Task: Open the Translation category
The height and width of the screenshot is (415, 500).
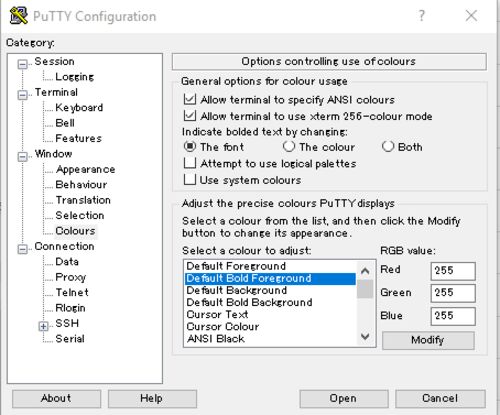Action: point(83,200)
